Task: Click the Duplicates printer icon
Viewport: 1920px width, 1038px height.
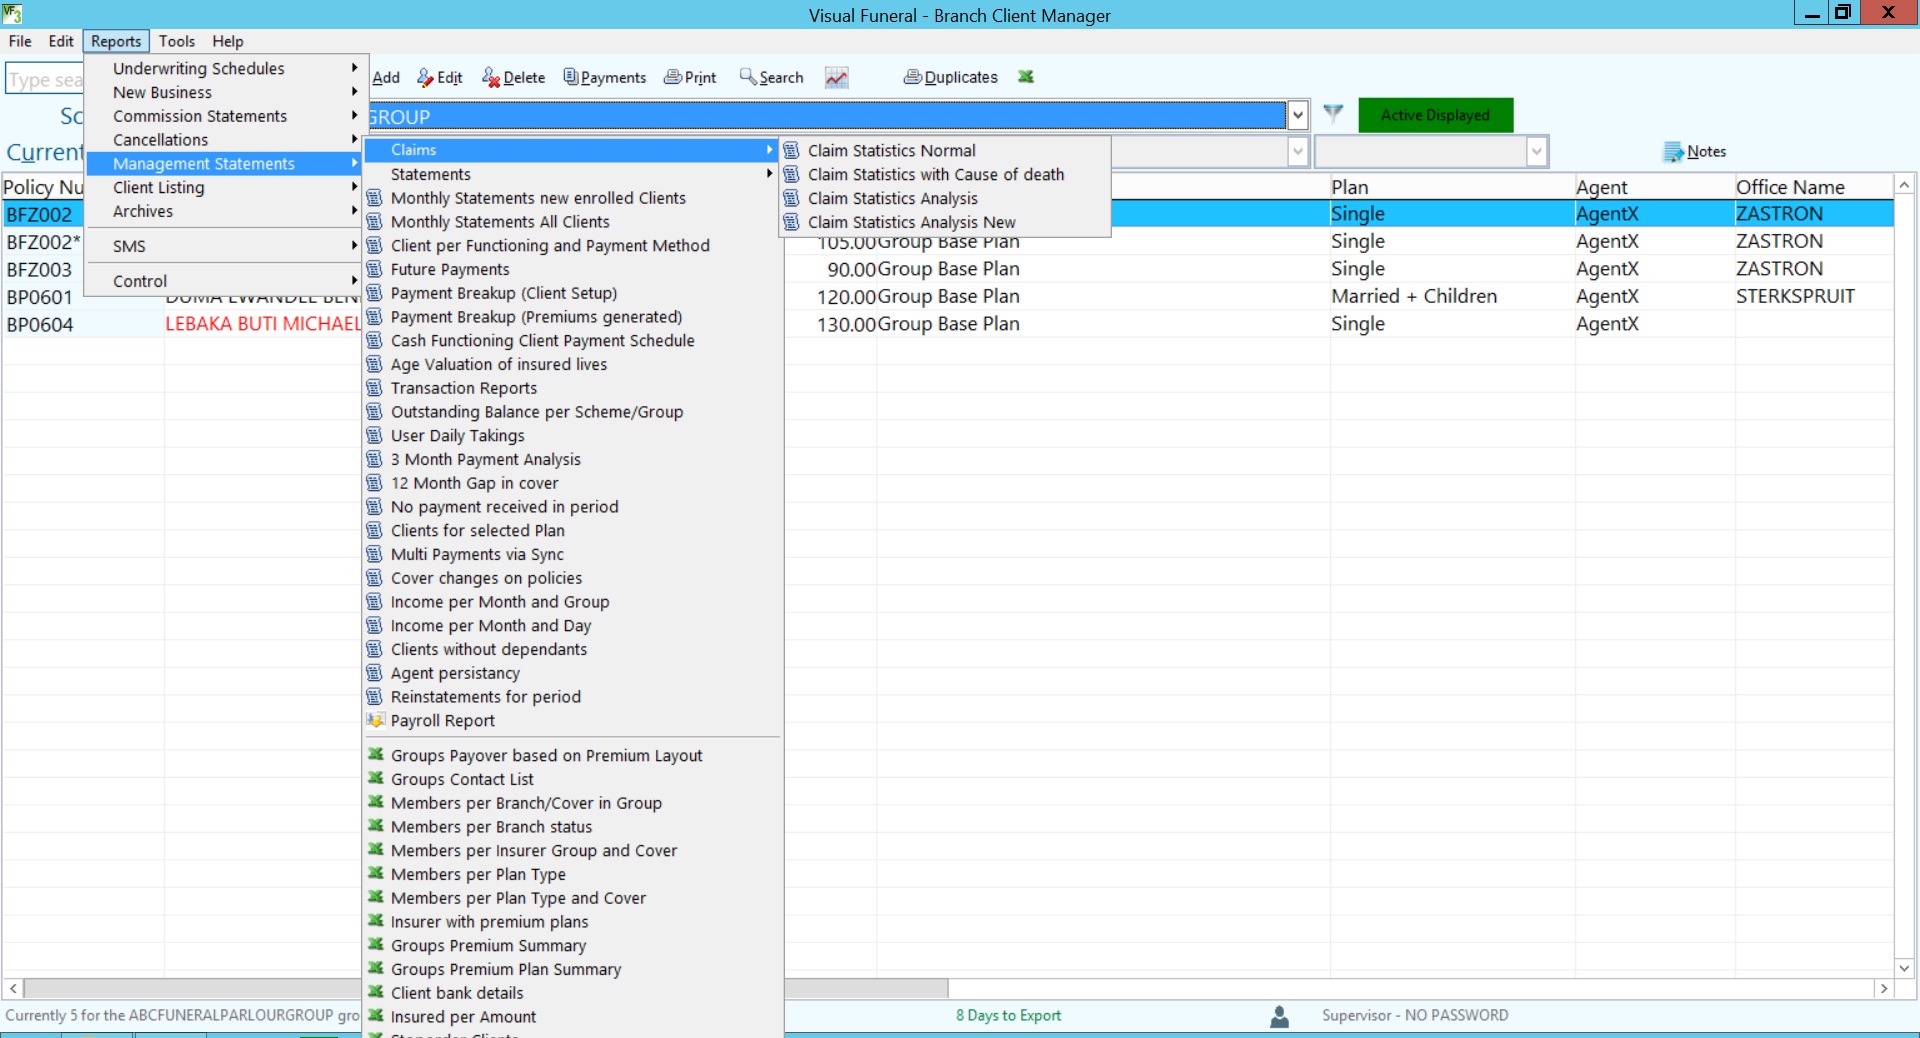Action: pos(912,77)
